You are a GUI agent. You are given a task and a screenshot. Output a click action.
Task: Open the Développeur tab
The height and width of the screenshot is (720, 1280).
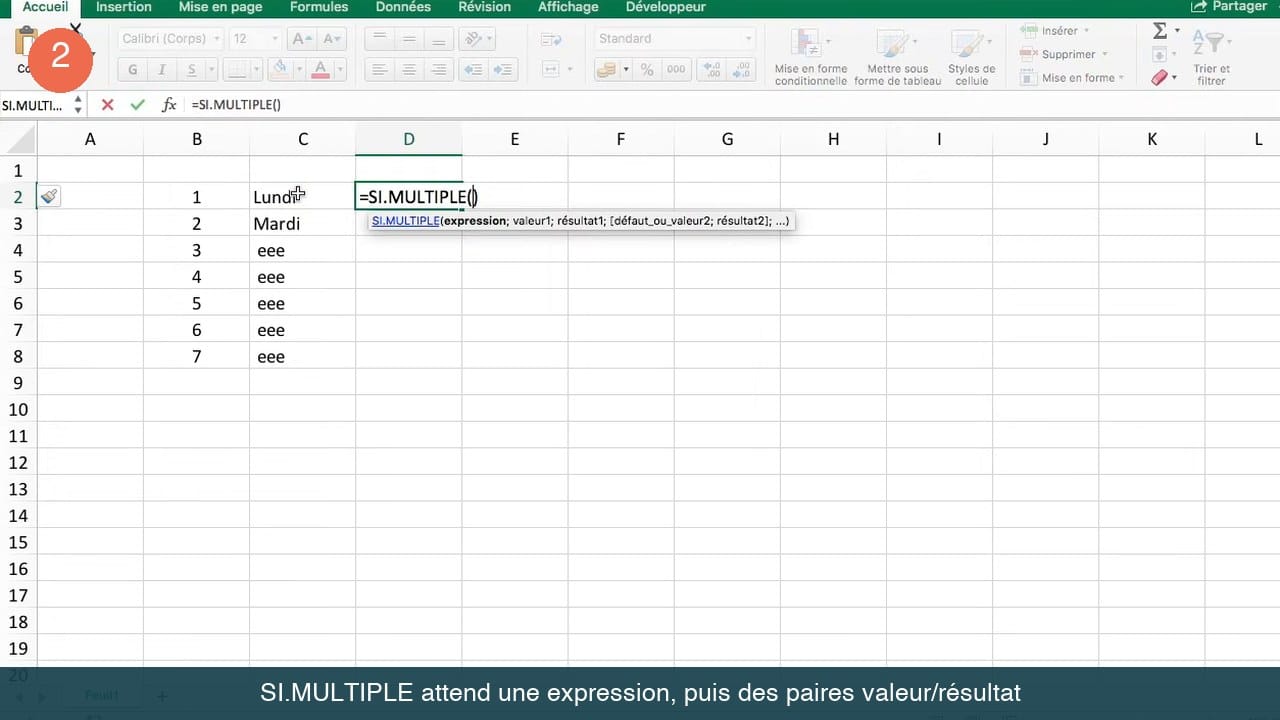point(665,7)
